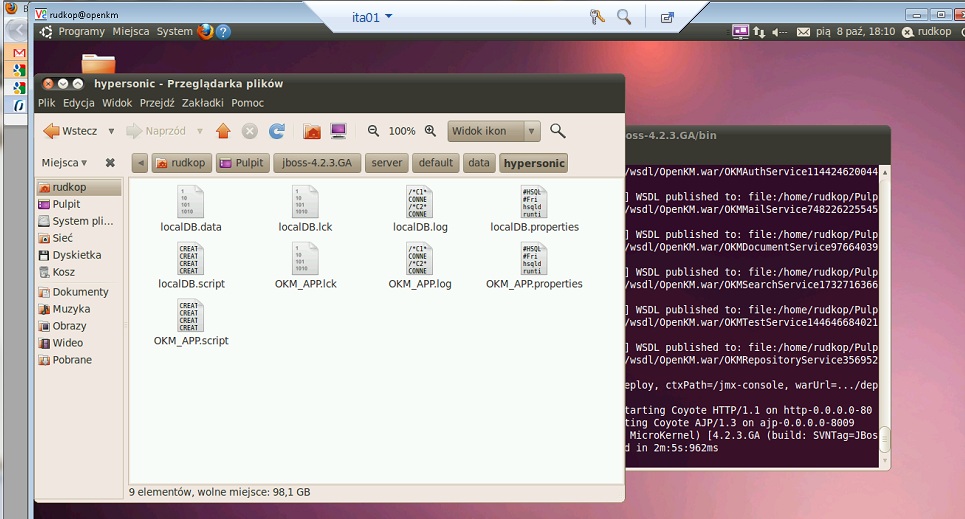This screenshot has width=965, height=519.
Task: Open the Widok menu
Action: pos(117,103)
